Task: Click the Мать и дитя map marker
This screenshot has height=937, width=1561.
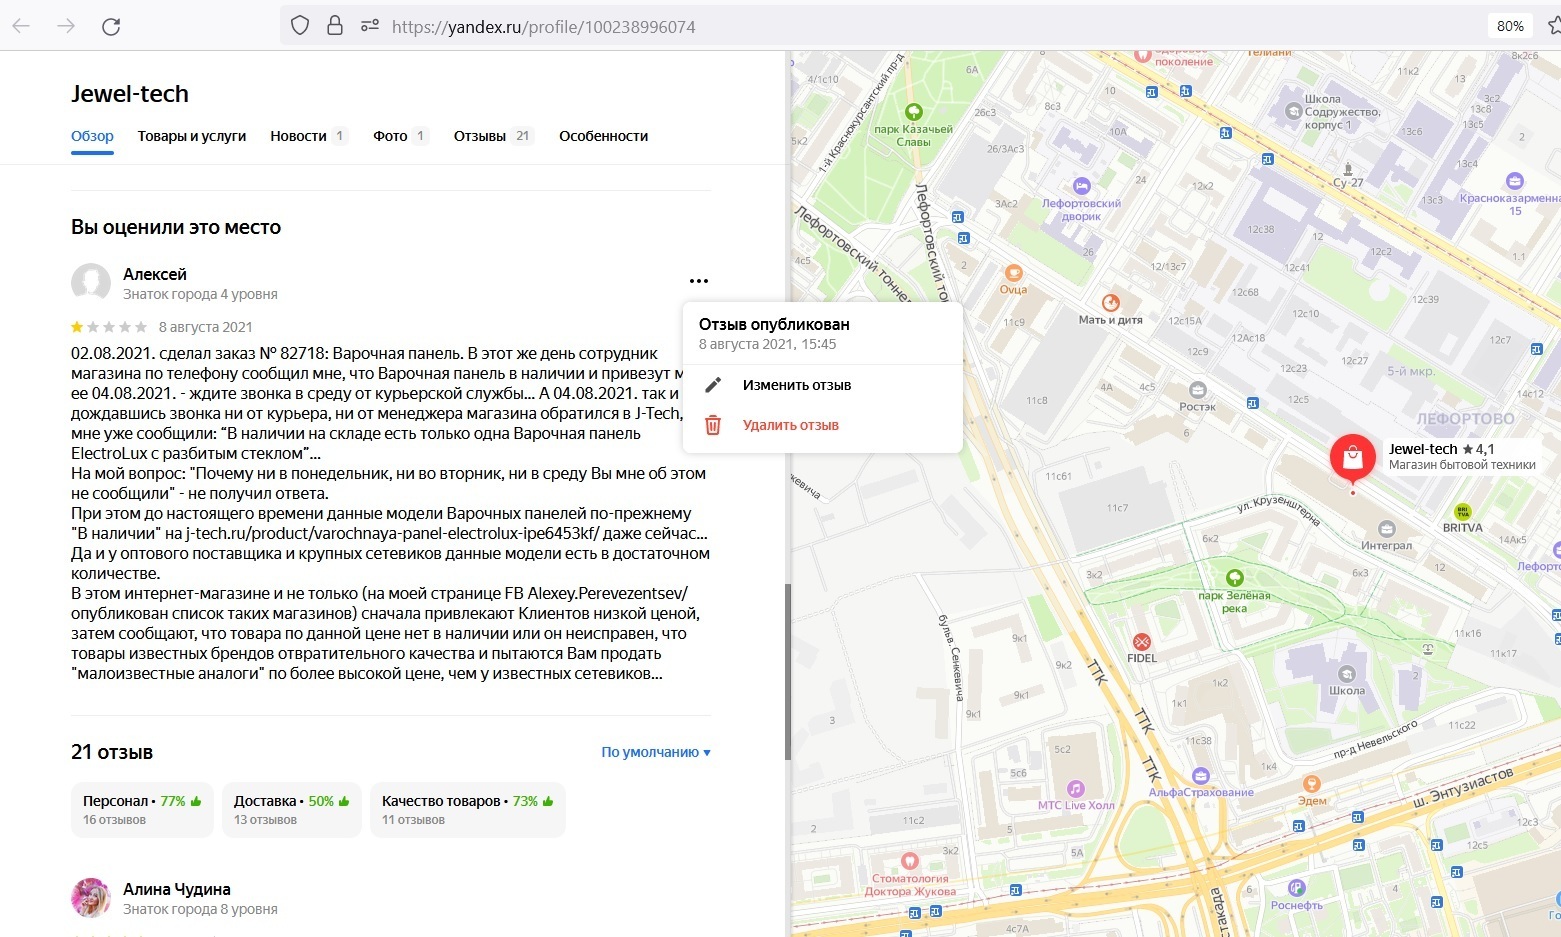Action: [1110, 303]
